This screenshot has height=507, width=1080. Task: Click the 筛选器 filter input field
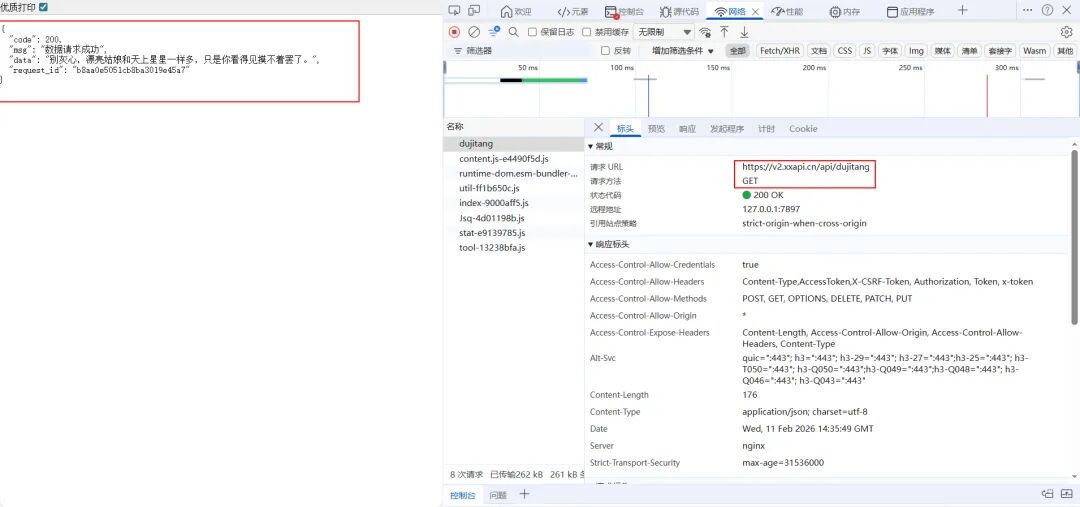click(x=523, y=51)
